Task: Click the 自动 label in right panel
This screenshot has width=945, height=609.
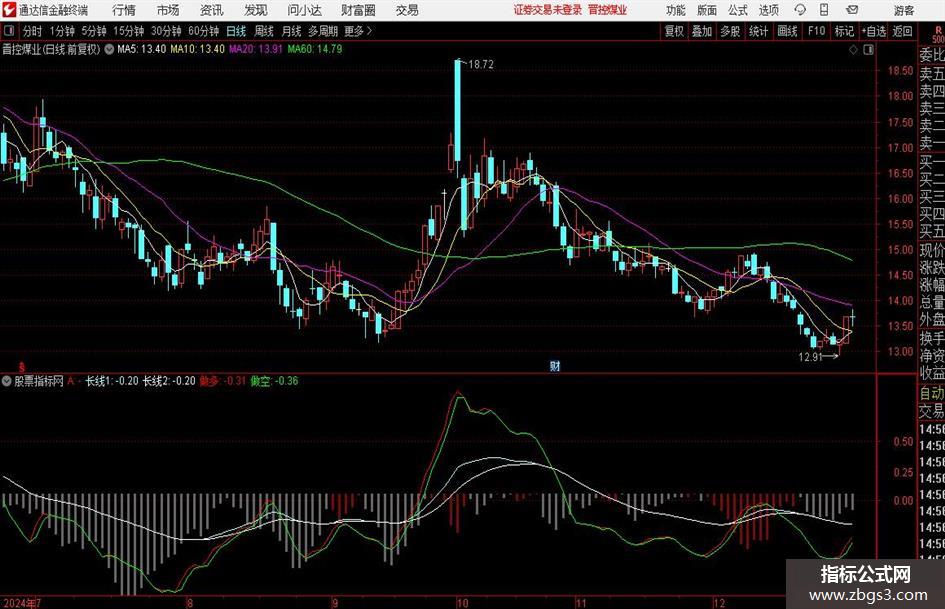Action: tap(931, 393)
